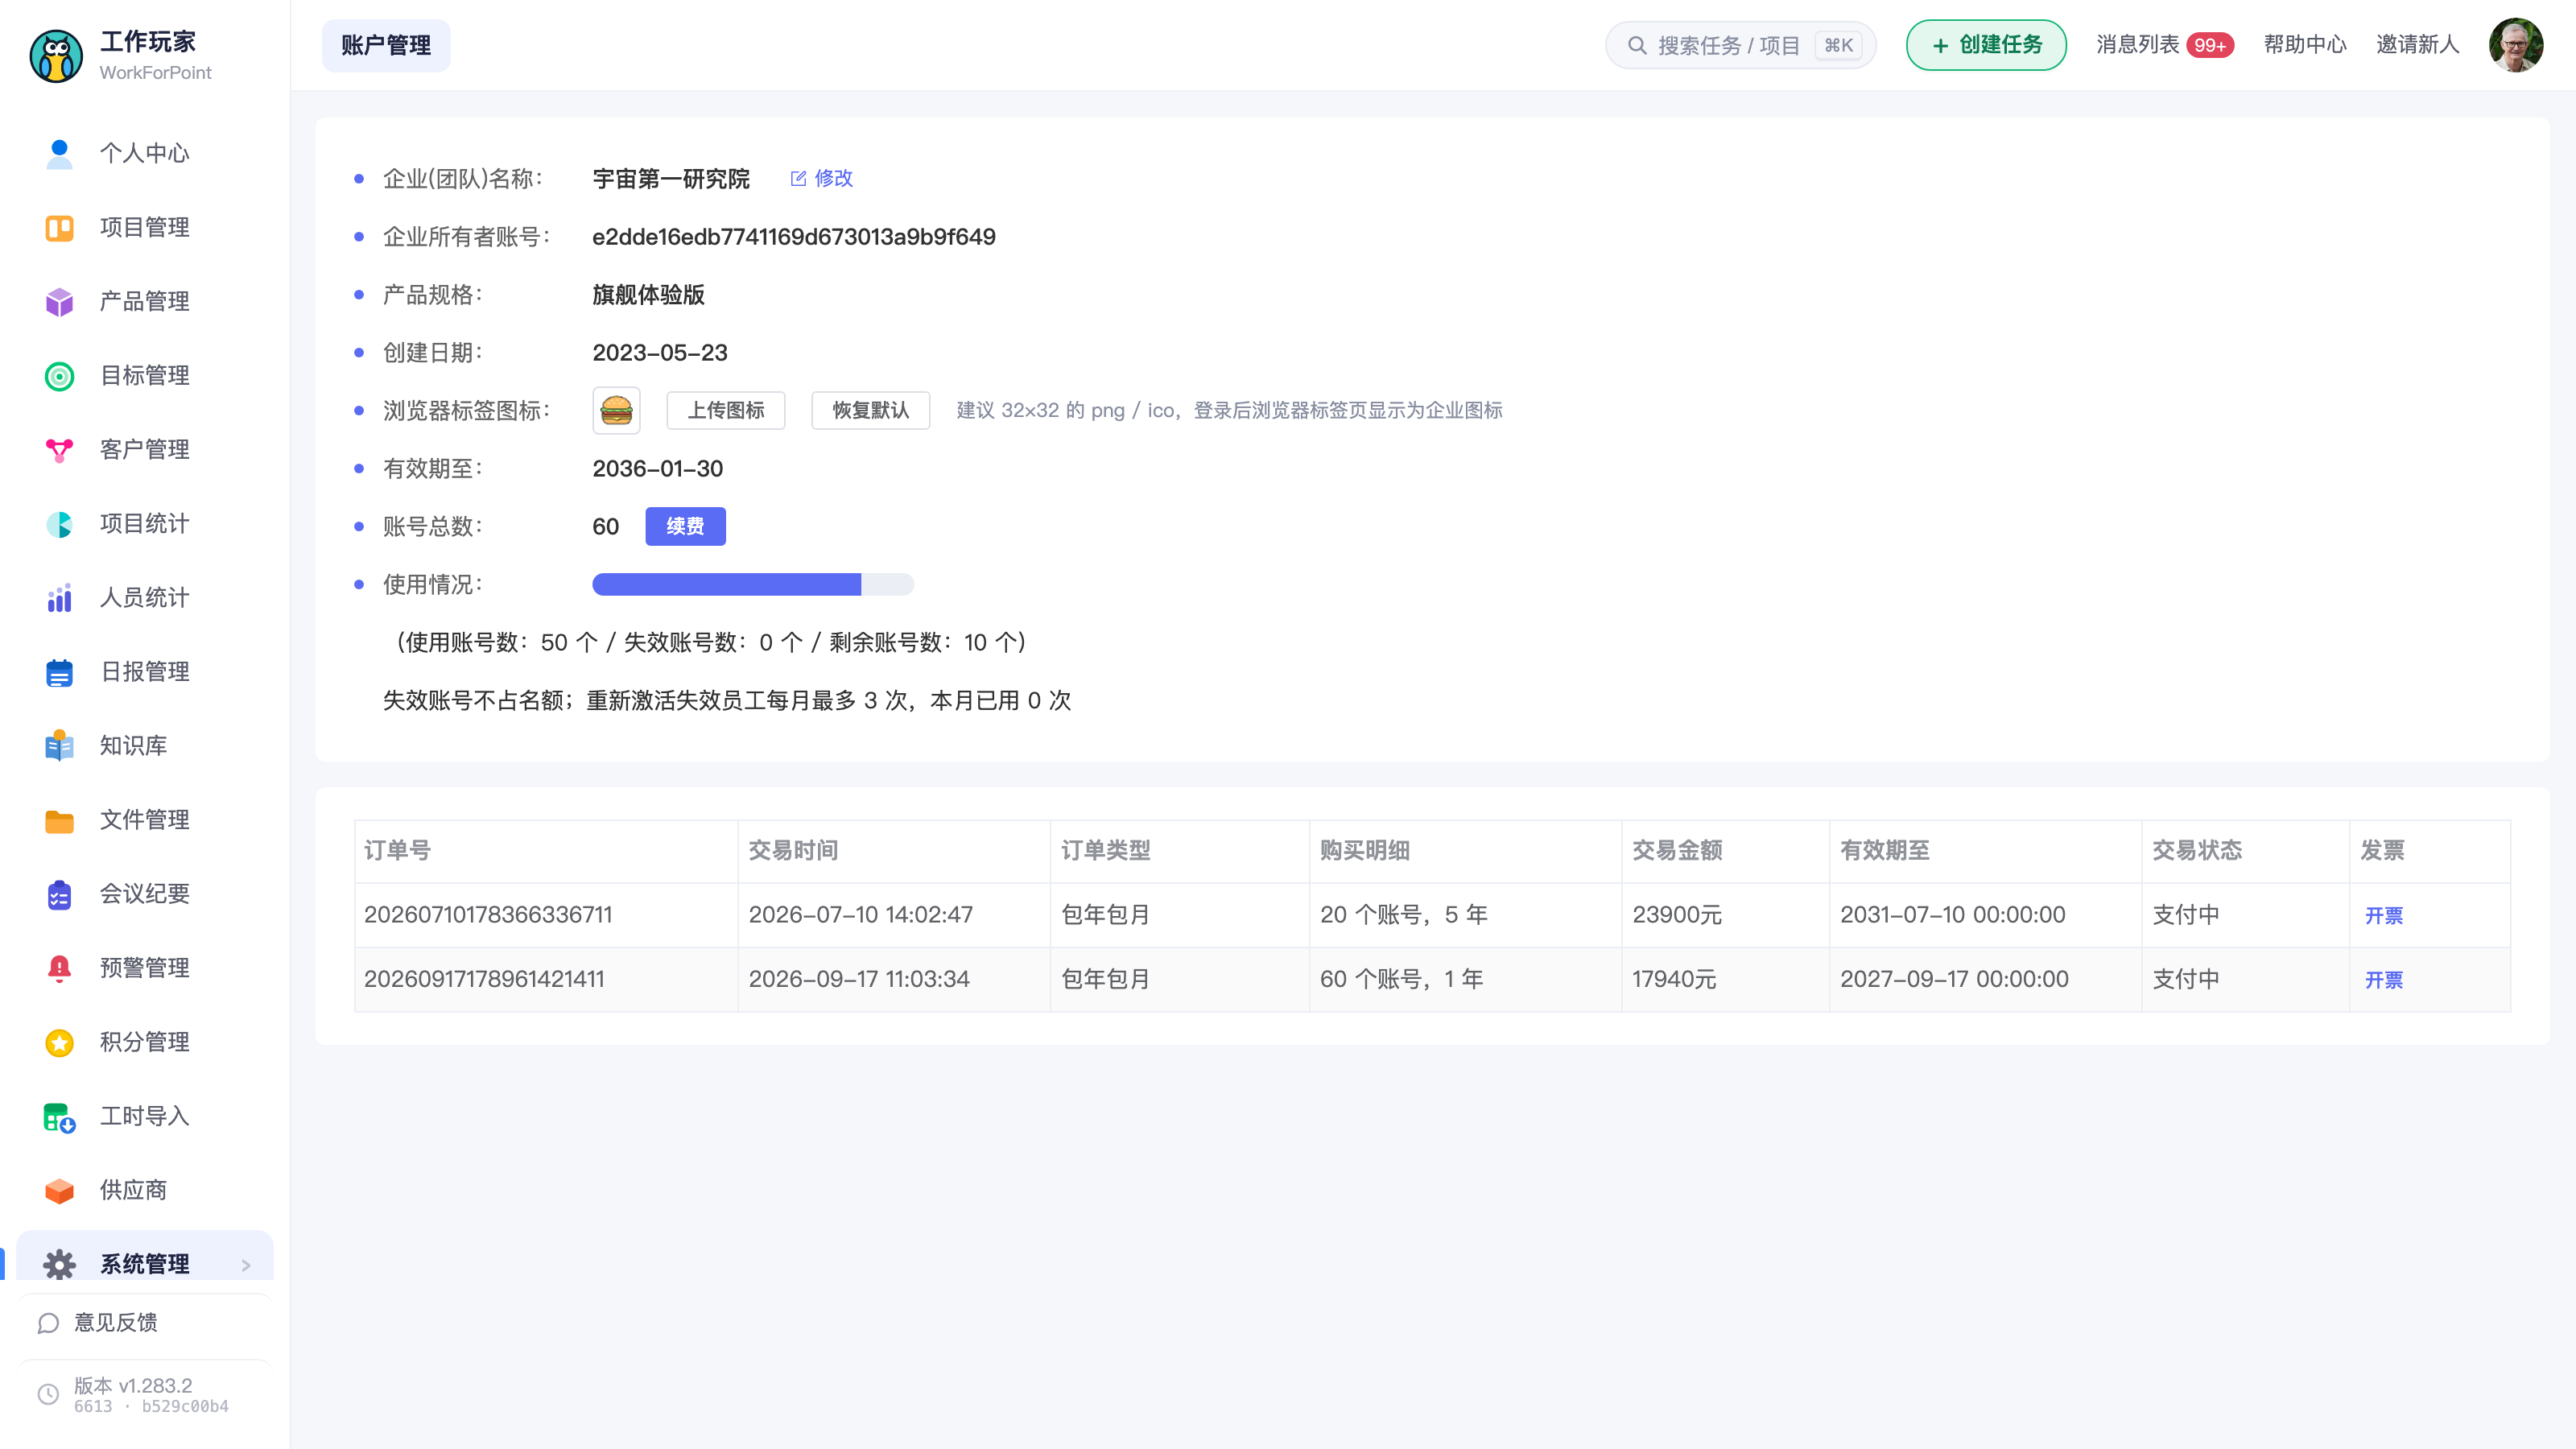Open 邀请新人 link
The image size is (2576, 1449).
point(2417,45)
